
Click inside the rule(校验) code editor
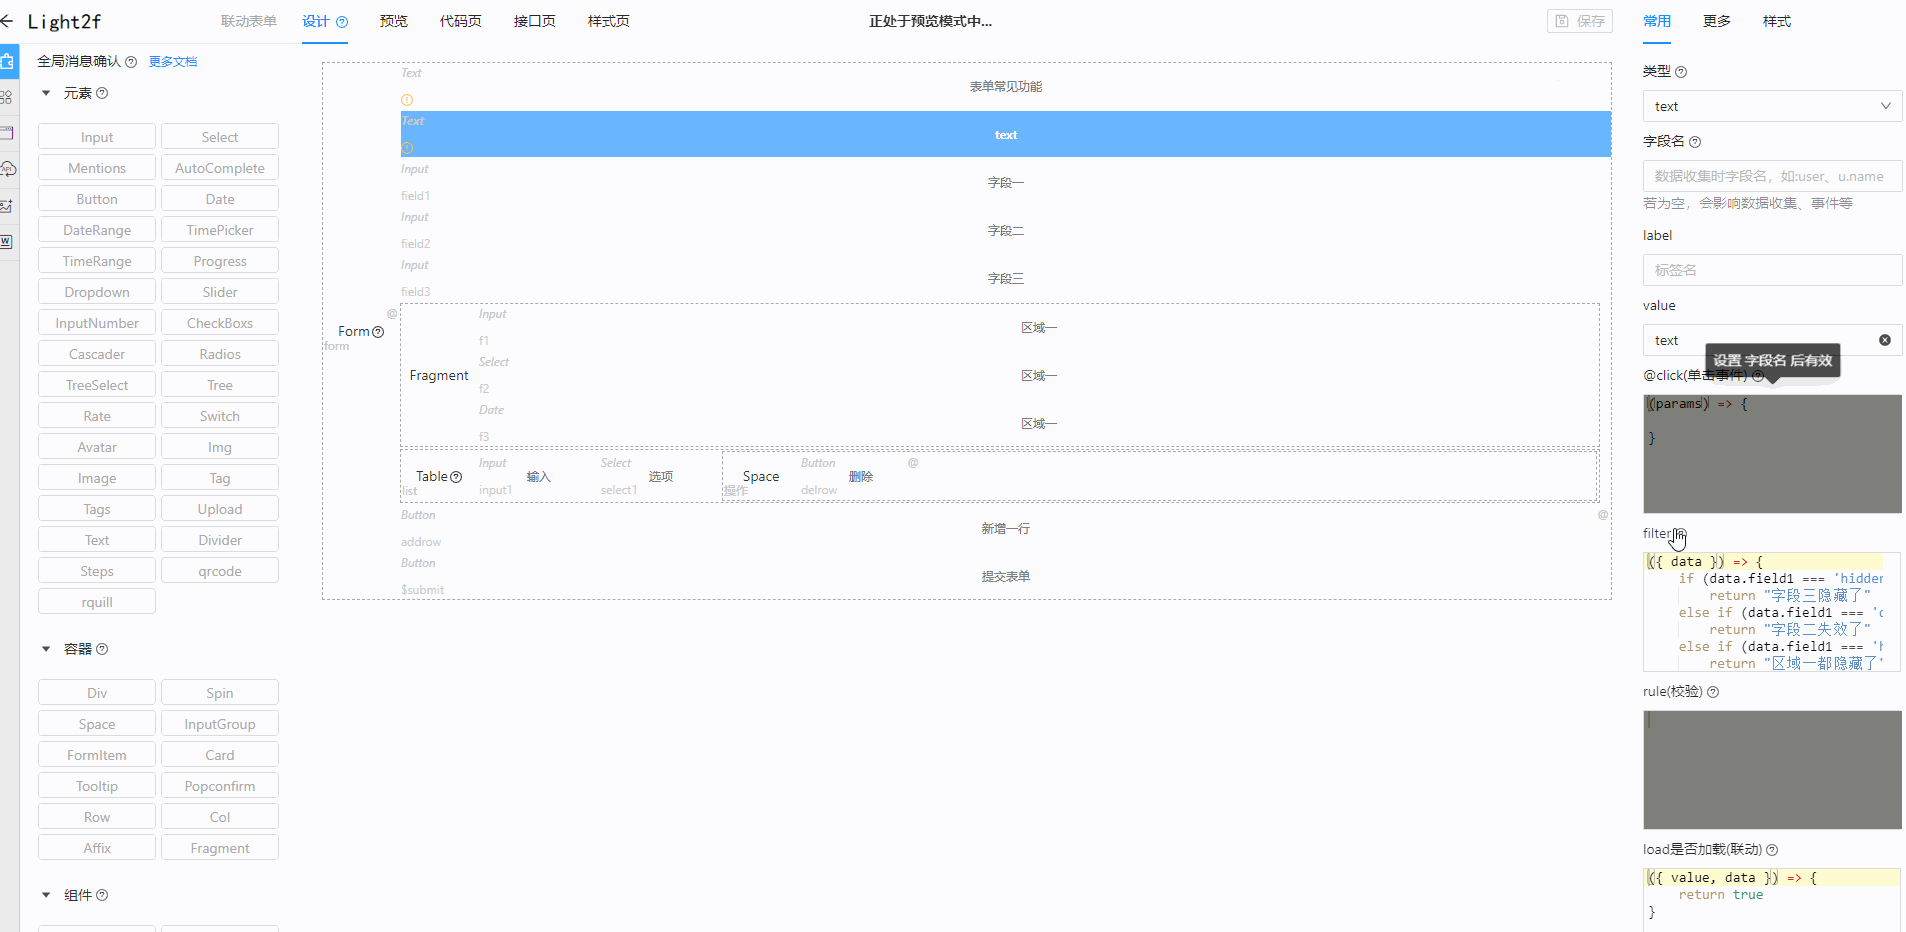1772,769
